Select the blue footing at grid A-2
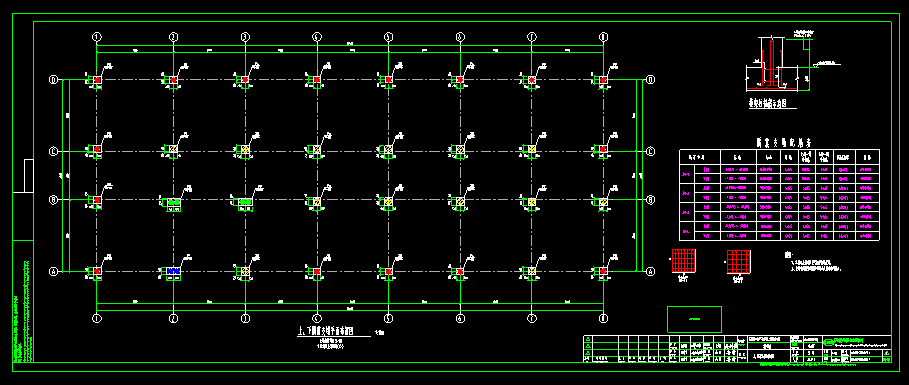The height and width of the screenshot is (385, 909). tap(173, 271)
